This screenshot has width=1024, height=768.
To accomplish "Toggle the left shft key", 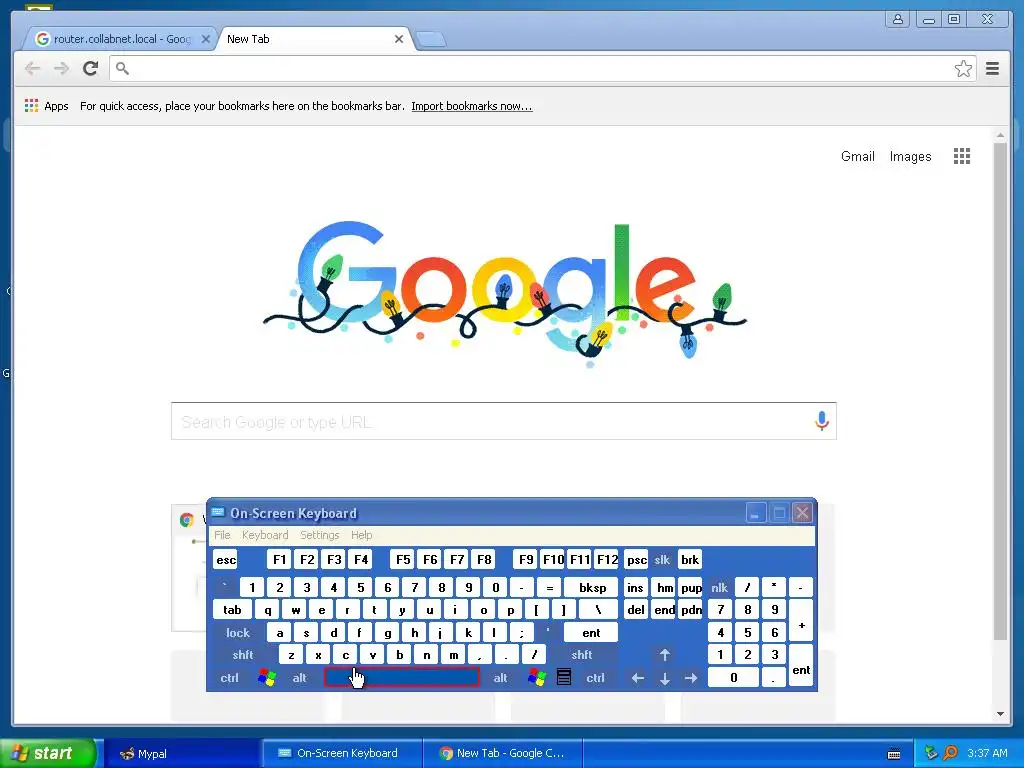I will (243, 654).
